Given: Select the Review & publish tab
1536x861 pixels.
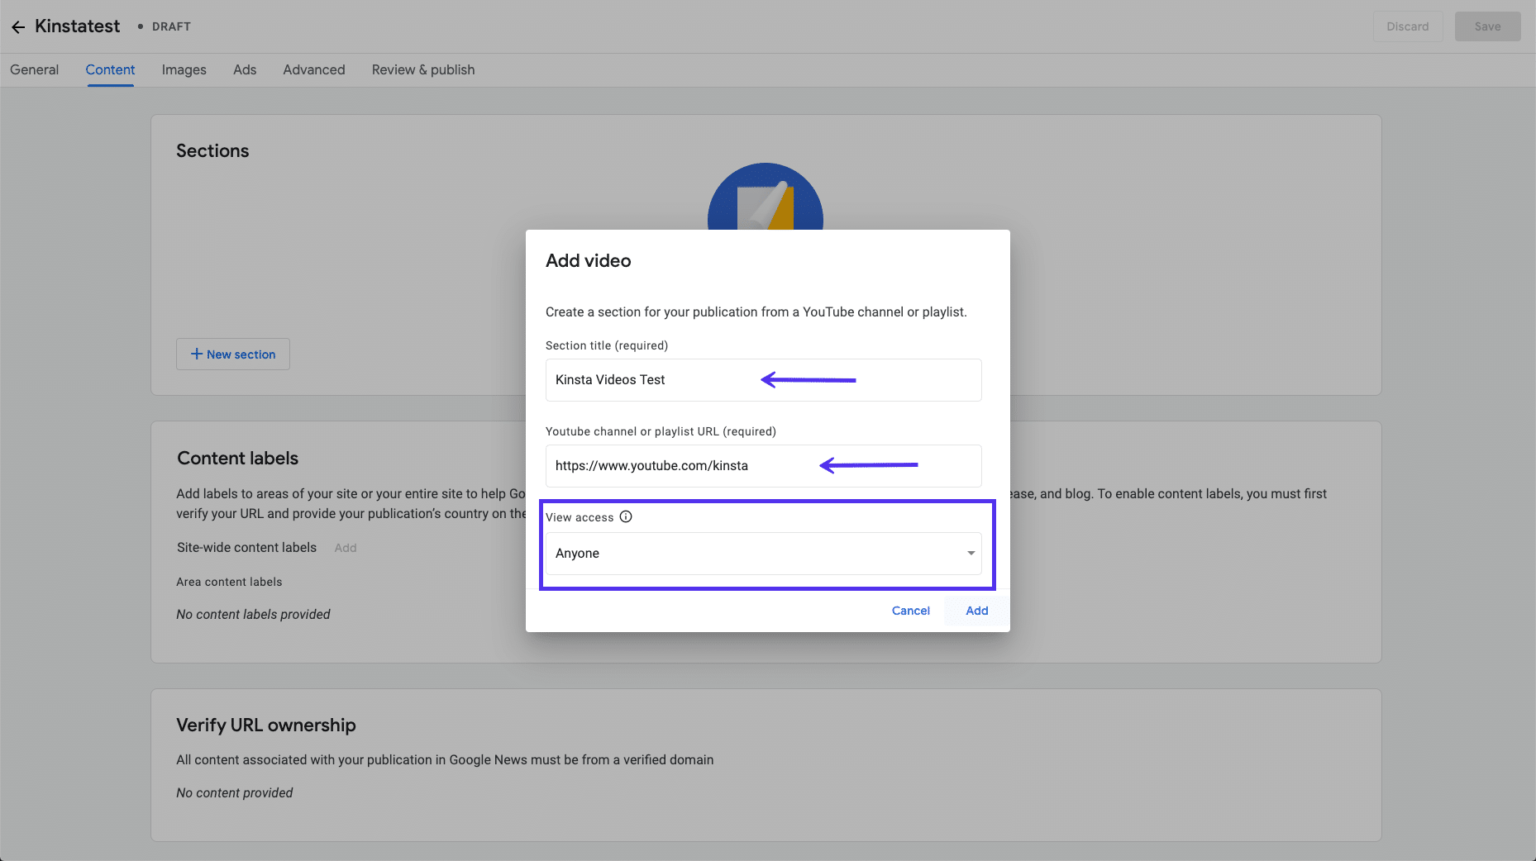Looking at the screenshot, I should pyautogui.click(x=422, y=69).
